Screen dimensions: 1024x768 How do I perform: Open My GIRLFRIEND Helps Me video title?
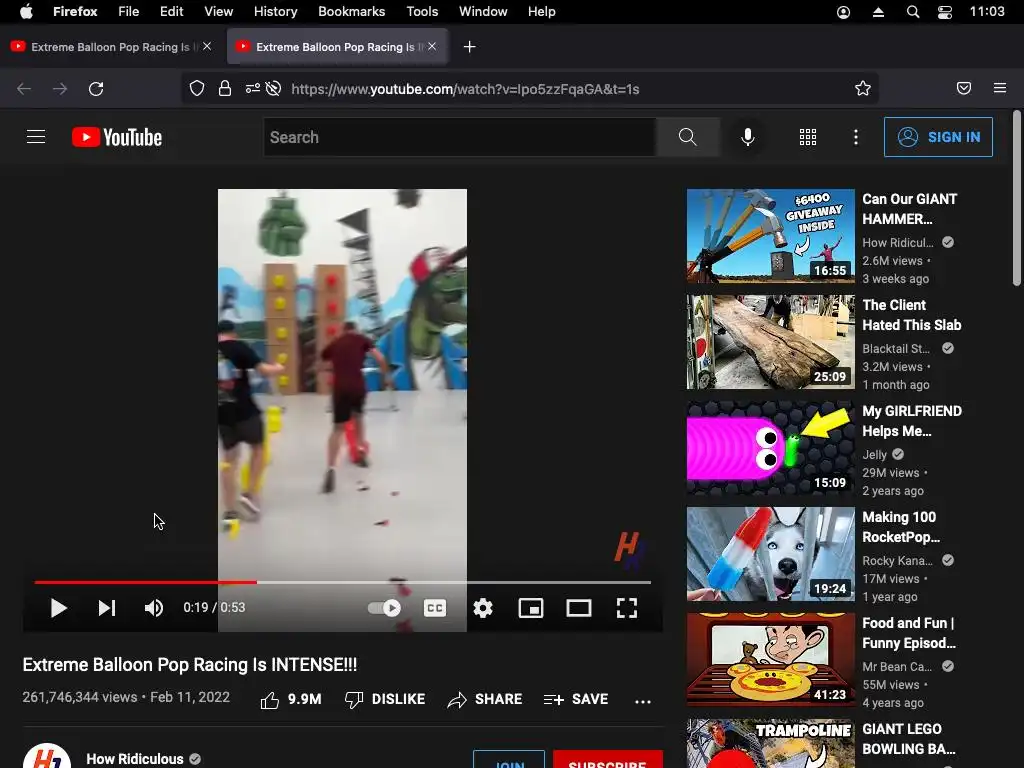click(912, 421)
